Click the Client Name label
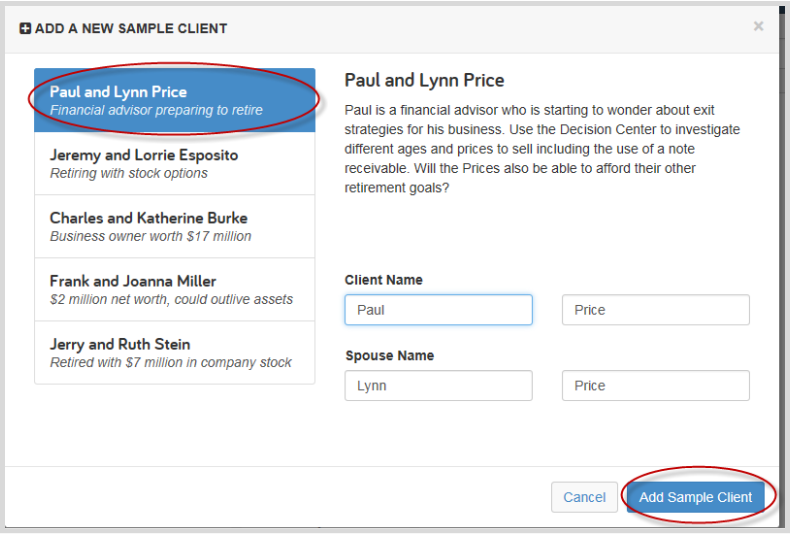790x534 pixels. tap(383, 280)
